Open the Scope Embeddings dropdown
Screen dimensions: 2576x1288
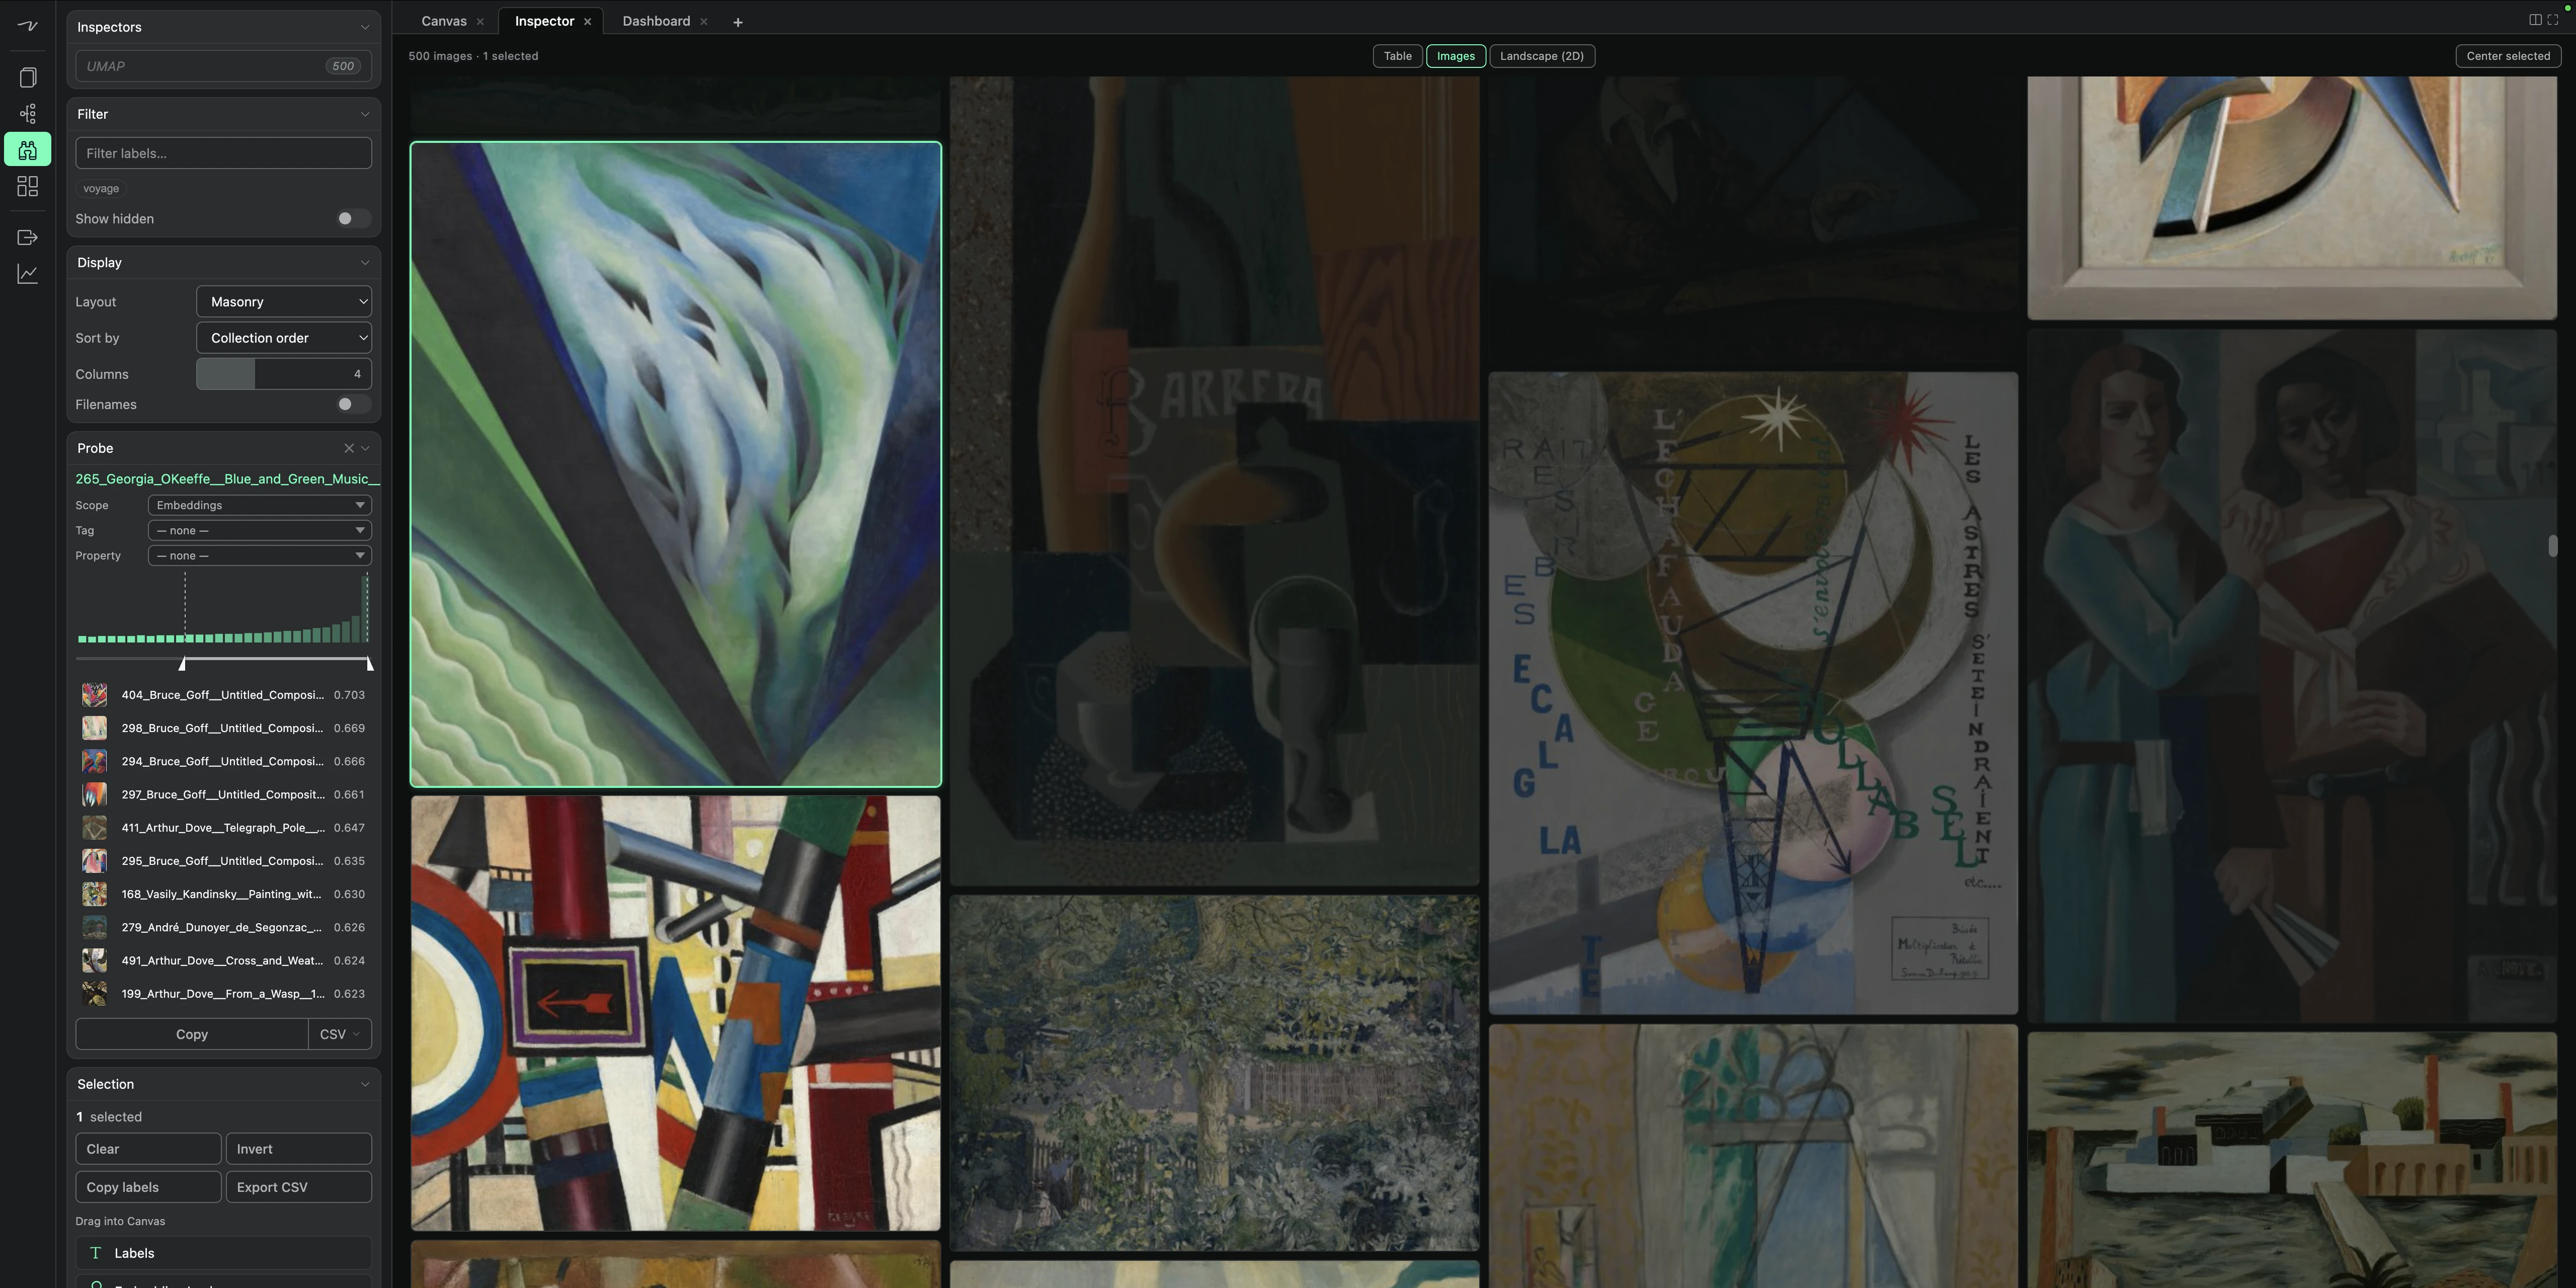[260, 505]
